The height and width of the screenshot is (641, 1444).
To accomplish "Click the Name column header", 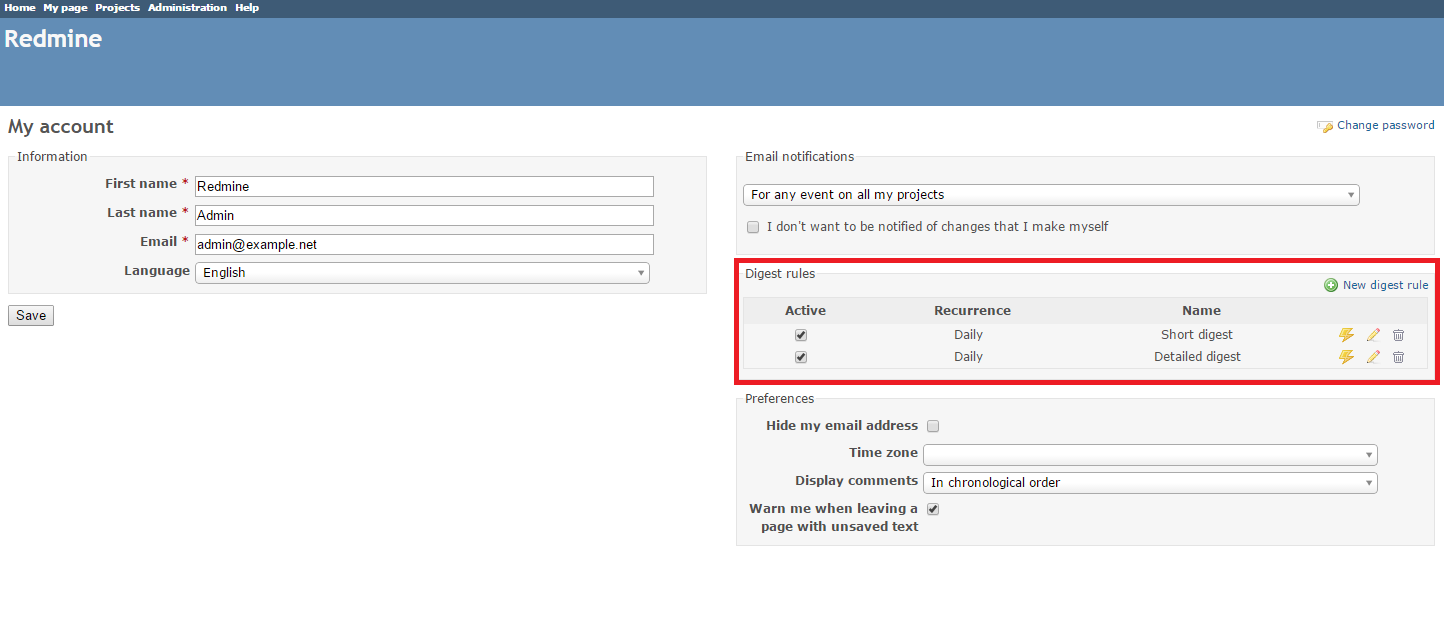I will [1201, 311].
